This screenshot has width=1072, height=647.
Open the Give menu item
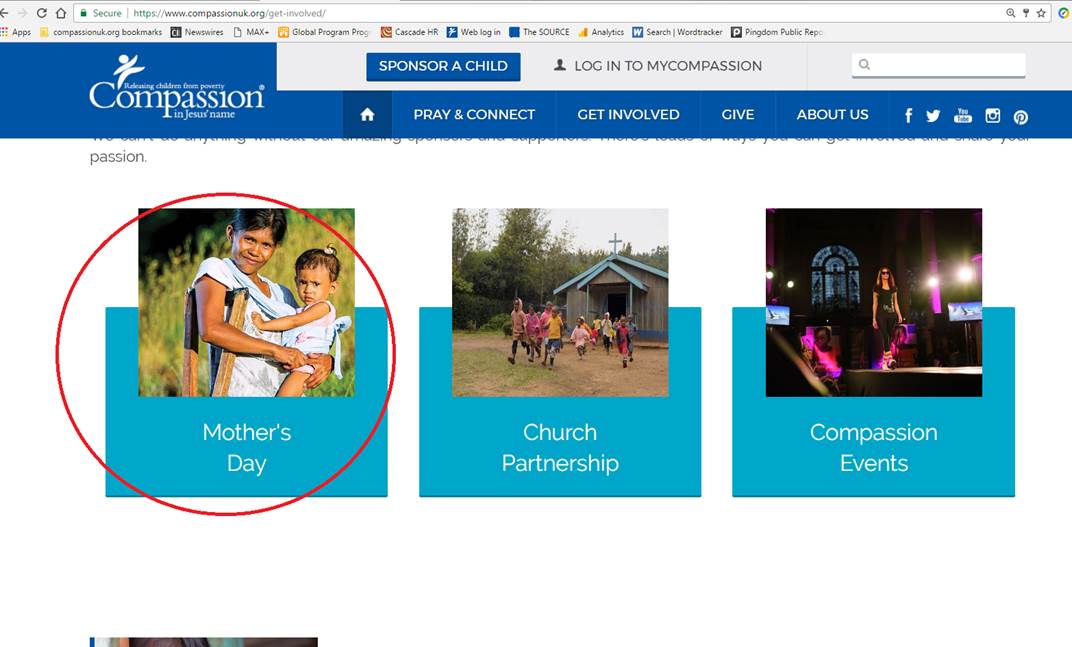tap(738, 114)
